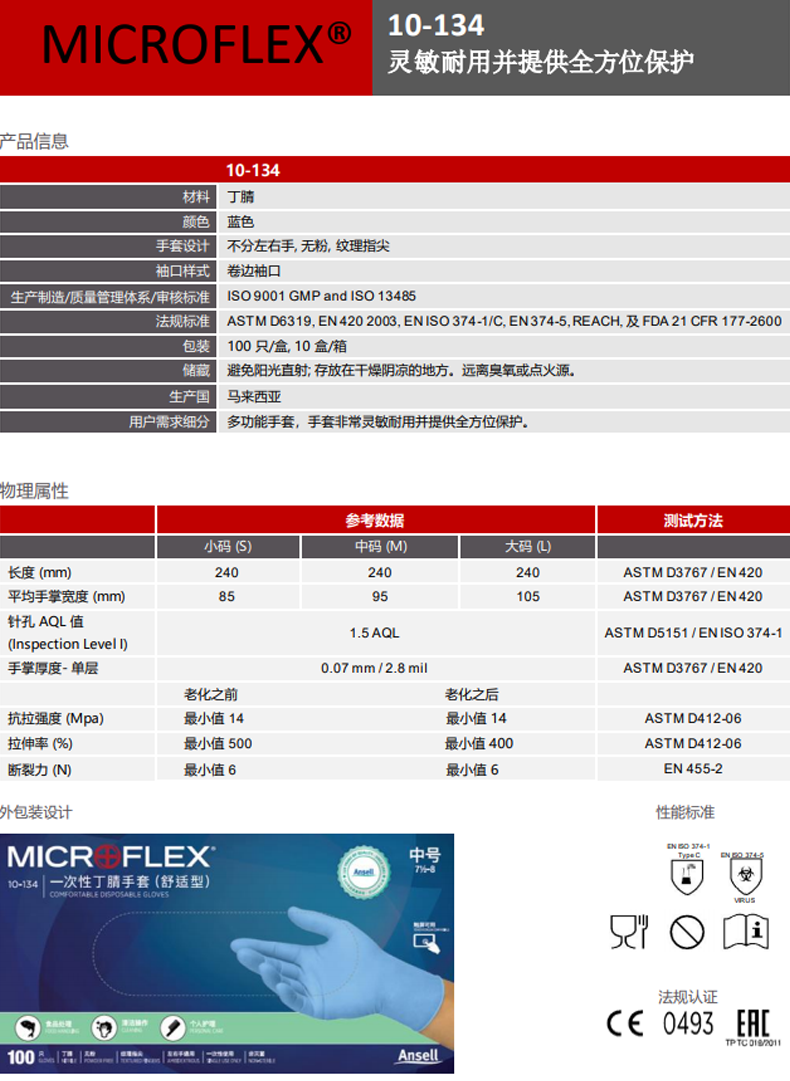
Task: Click the 小码 (S) column header
Action: click(227, 546)
